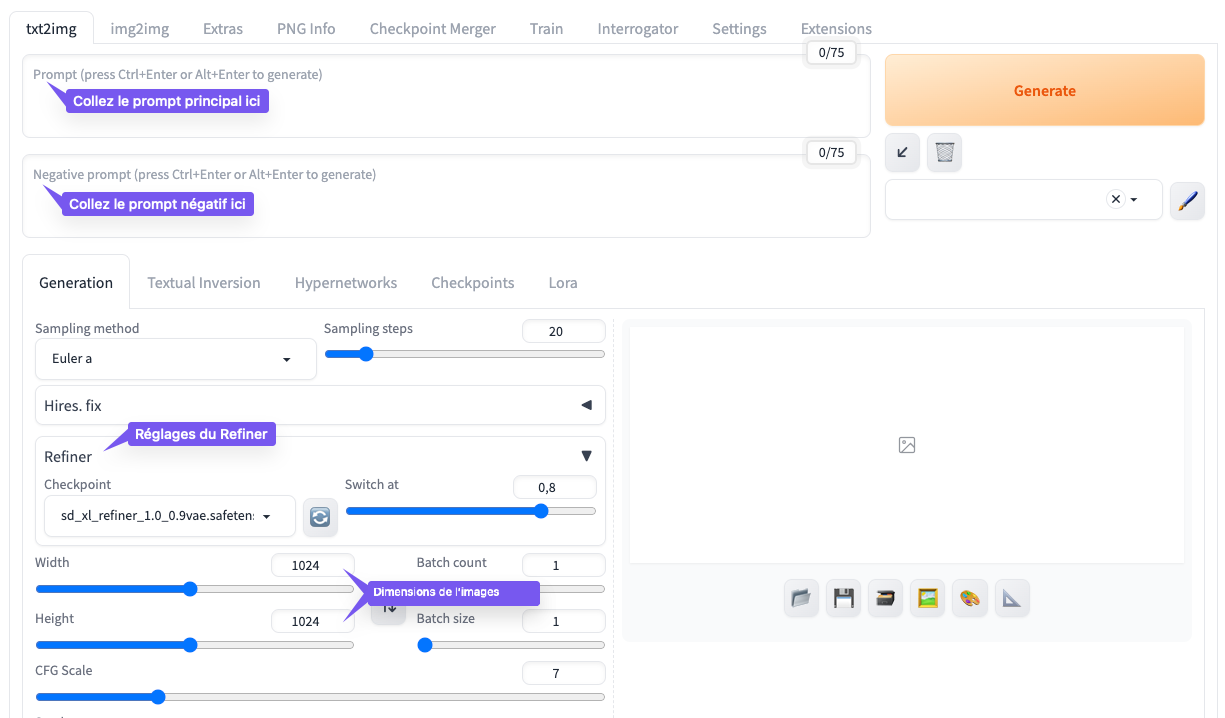The width and height of the screenshot is (1225, 718).
Task: Send image to inpaint using palette icon
Action: click(x=969, y=598)
